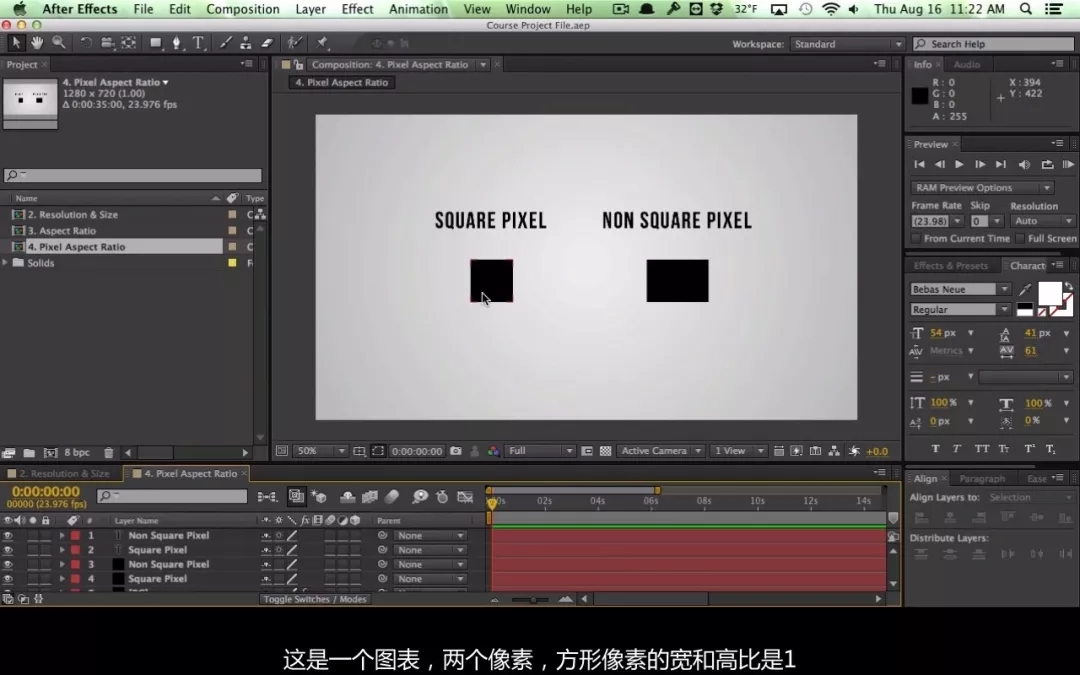1080x675 pixels.
Task: Select the Zoom magnifier tool
Action: (x=59, y=43)
